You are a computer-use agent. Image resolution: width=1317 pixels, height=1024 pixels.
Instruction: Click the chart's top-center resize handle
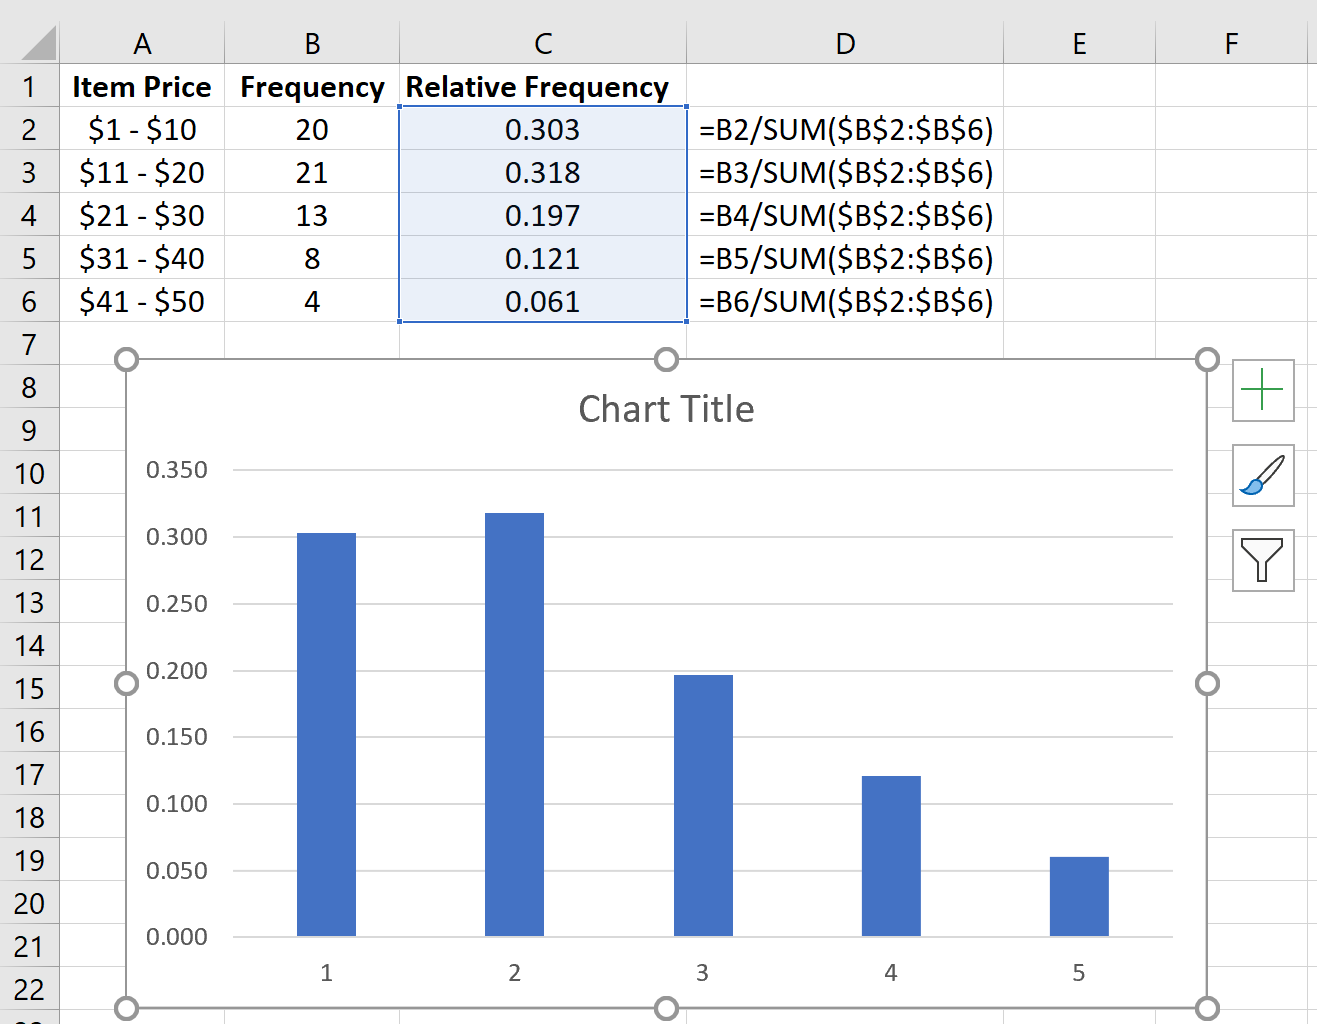(667, 359)
